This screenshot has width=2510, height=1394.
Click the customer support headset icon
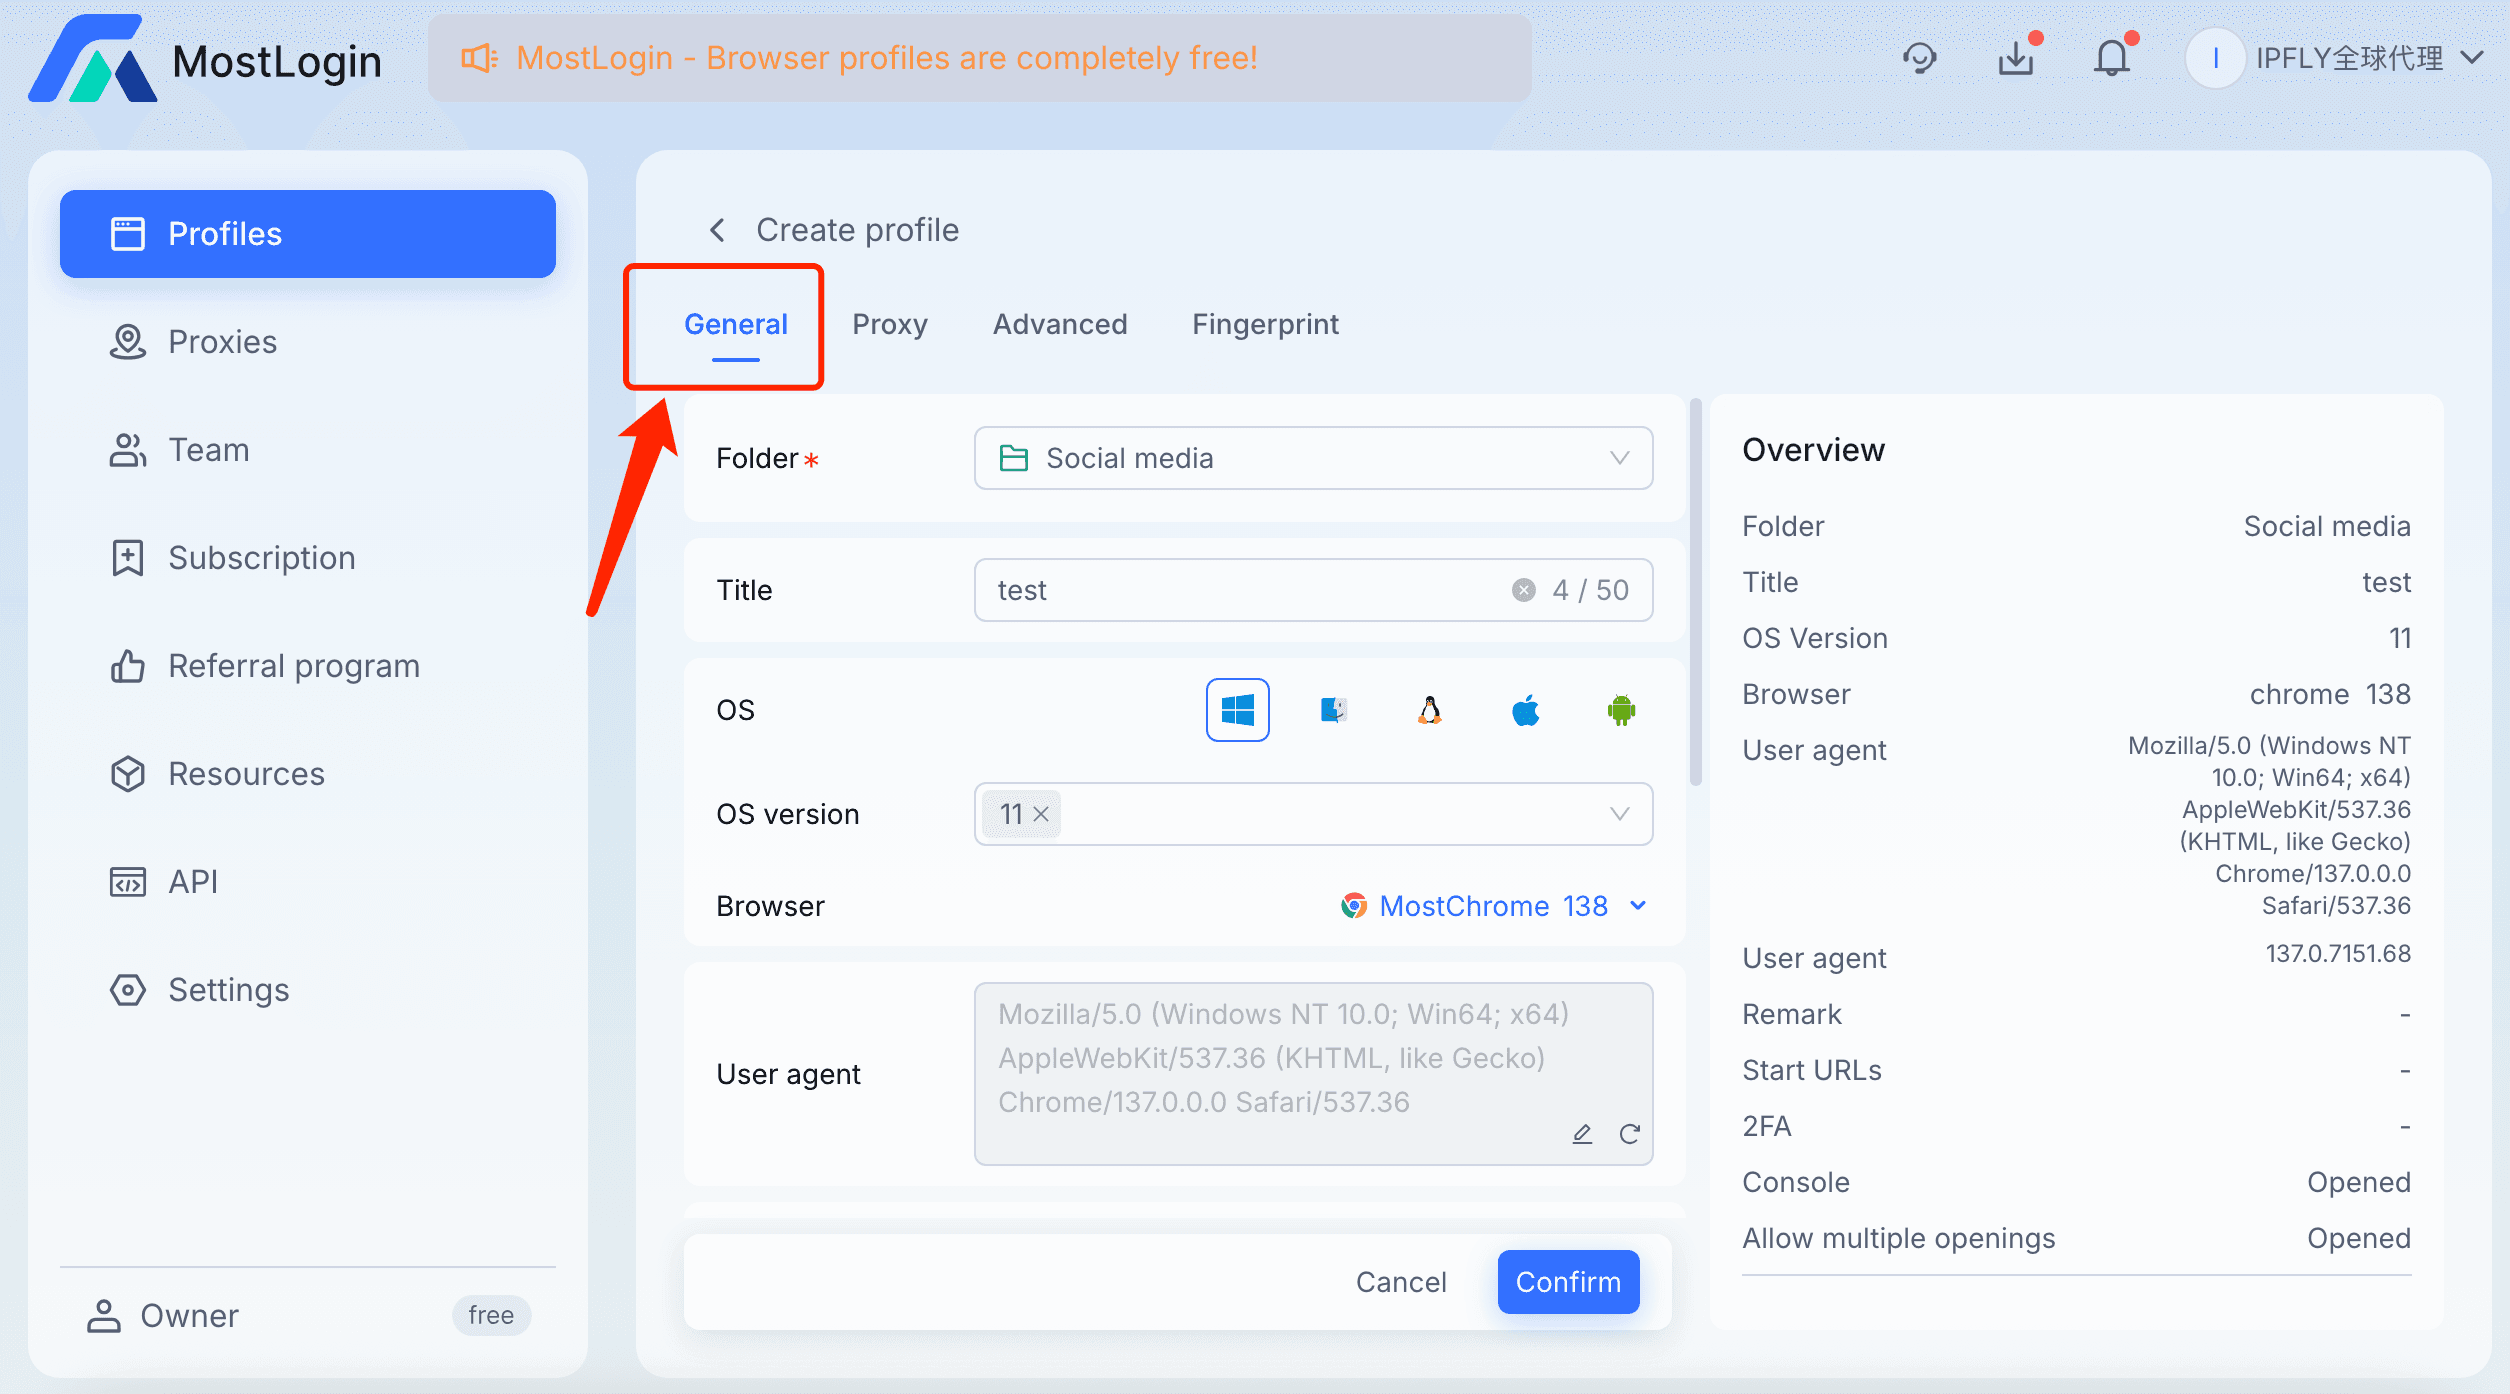click(x=1919, y=58)
